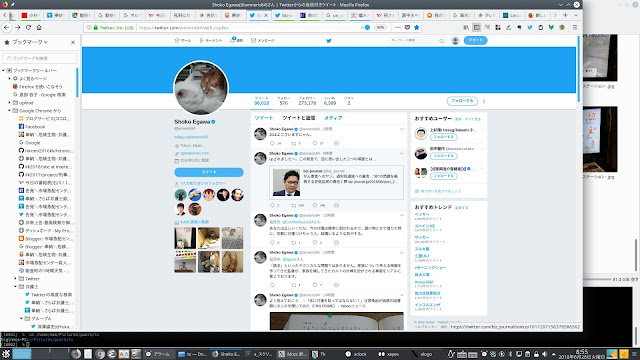Image resolution: width=640 pixels, height=360 pixels.
Task: Open Shoko Egawa's cat profile picture
Action: (x=201, y=88)
